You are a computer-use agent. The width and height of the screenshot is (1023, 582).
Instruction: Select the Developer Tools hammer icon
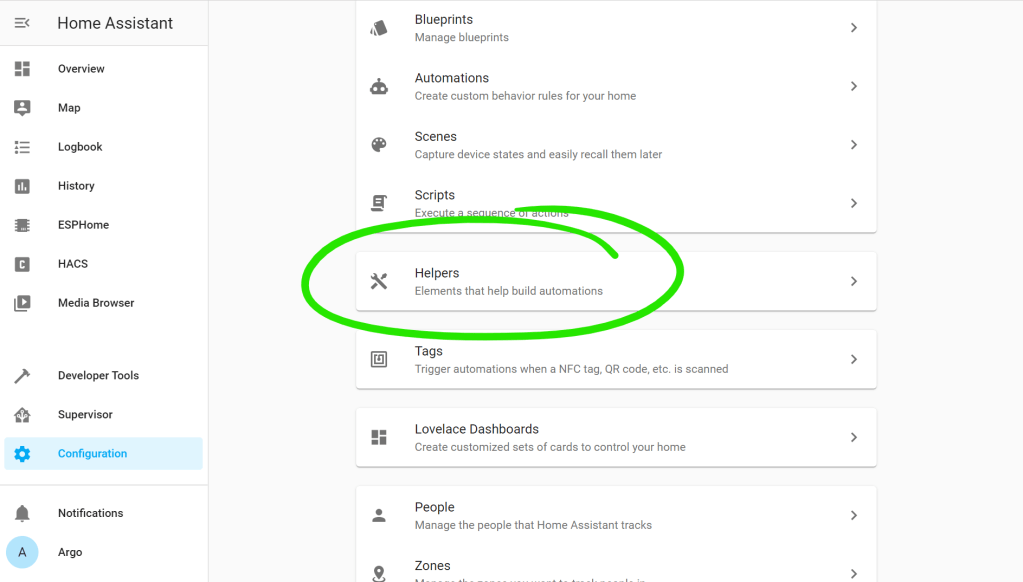pos(22,375)
